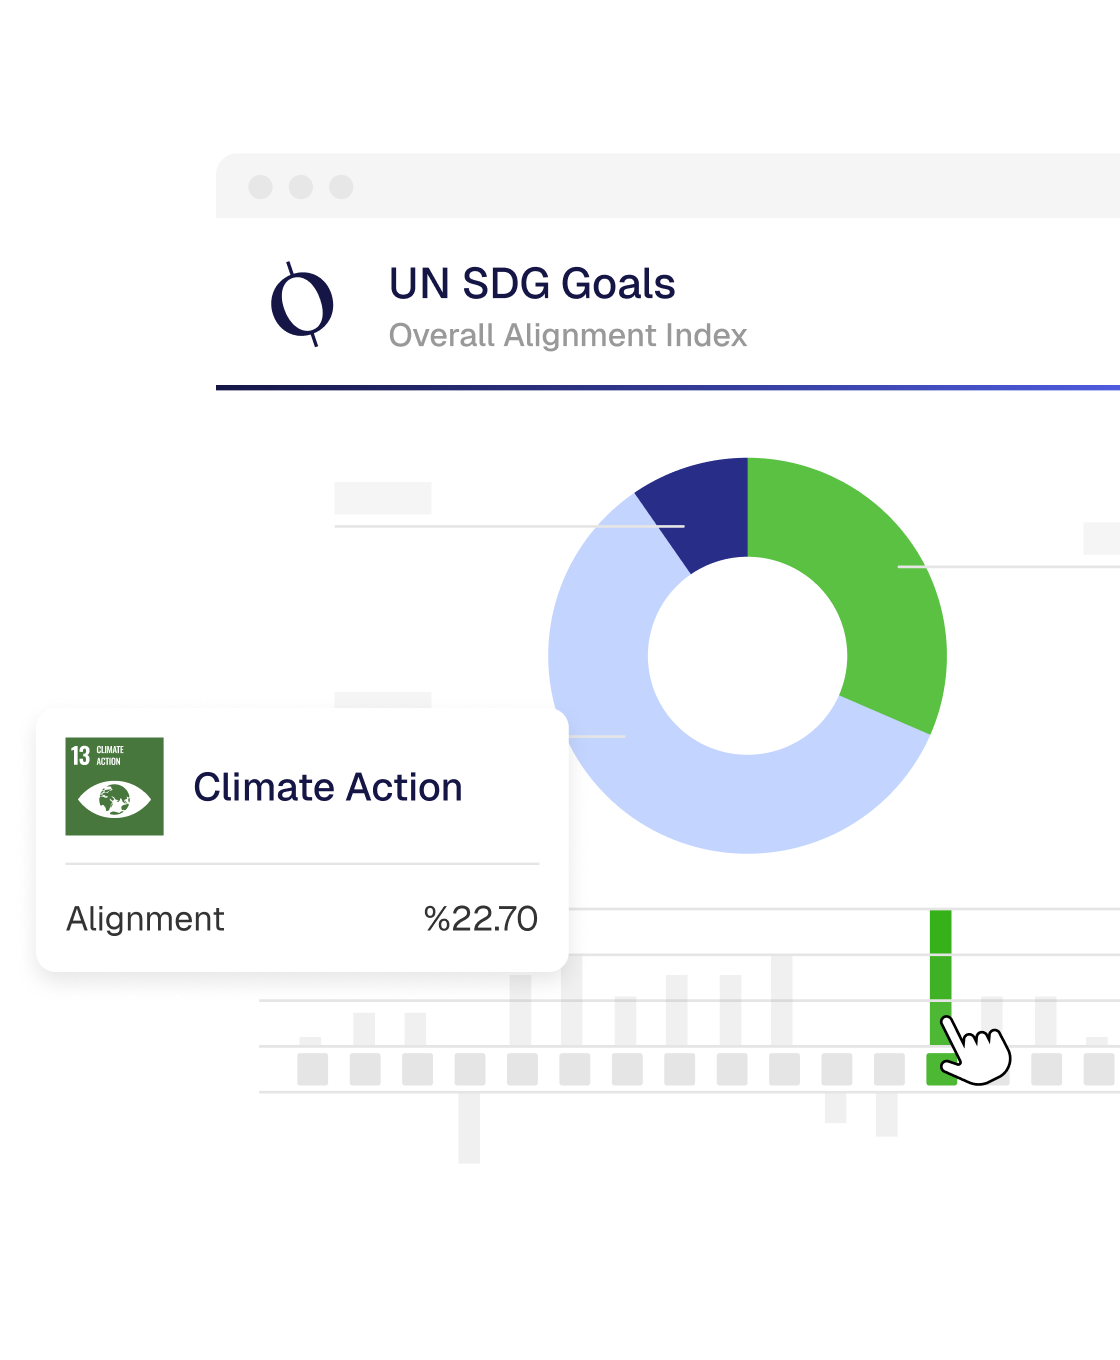Click the %22.70 alignment value
Image resolution: width=1120 pixels, height=1360 pixels.
pos(481,919)
